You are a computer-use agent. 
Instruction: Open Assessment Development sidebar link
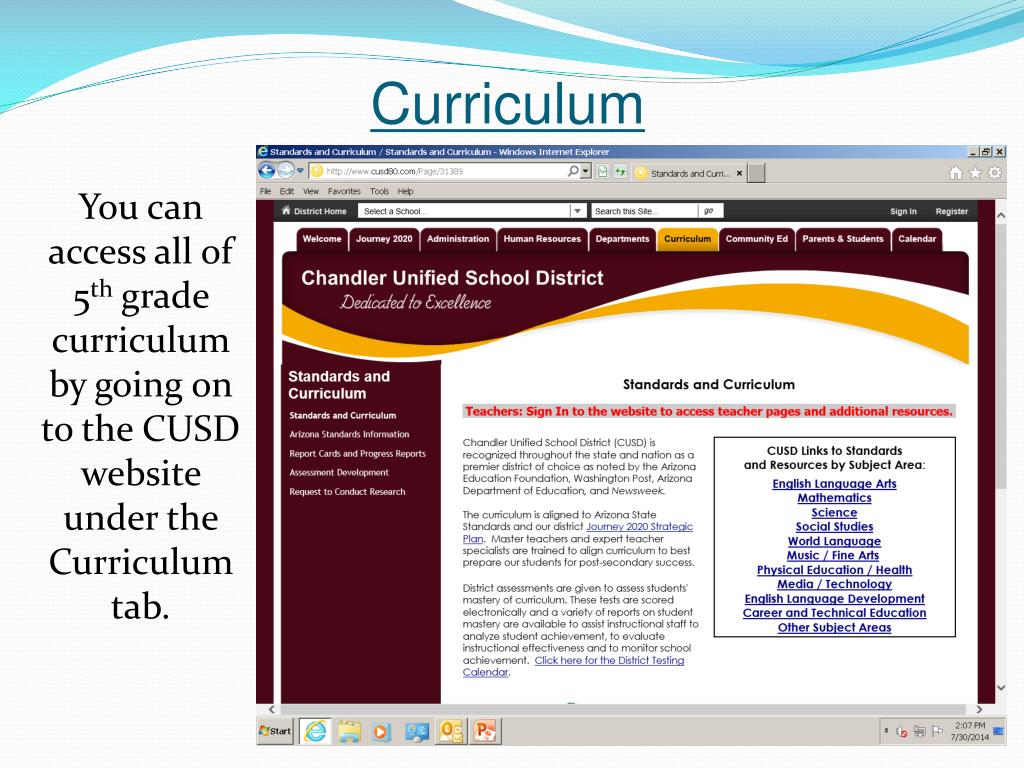point(339,473)
